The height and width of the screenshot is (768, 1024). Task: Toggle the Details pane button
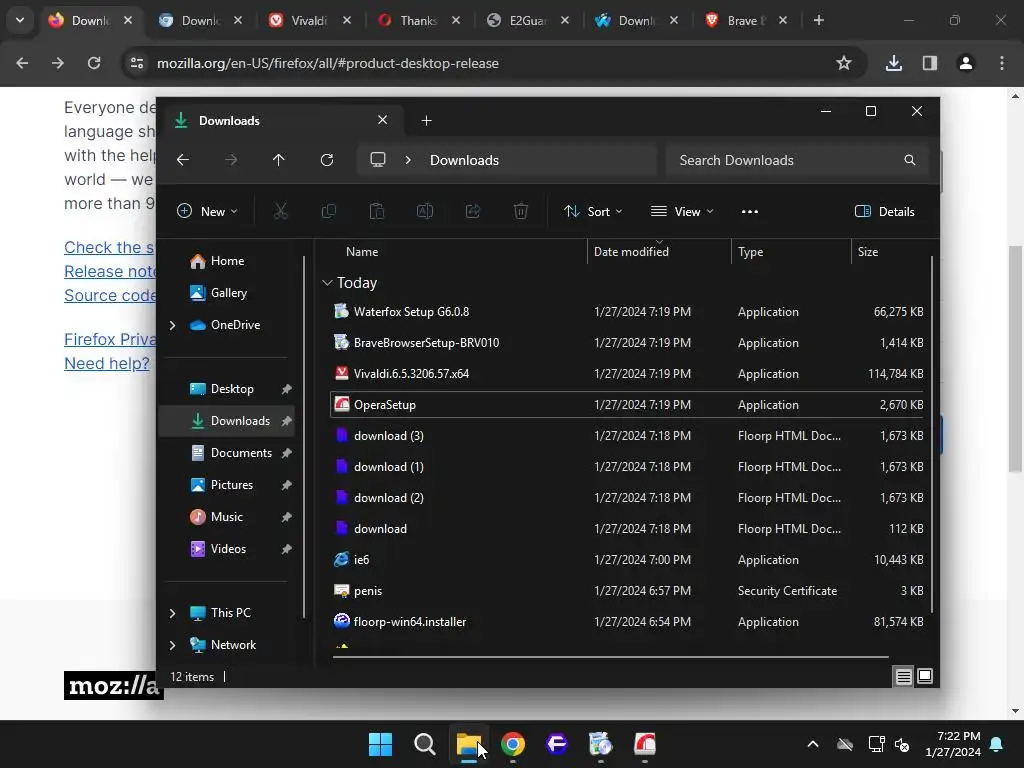[885, 211]
